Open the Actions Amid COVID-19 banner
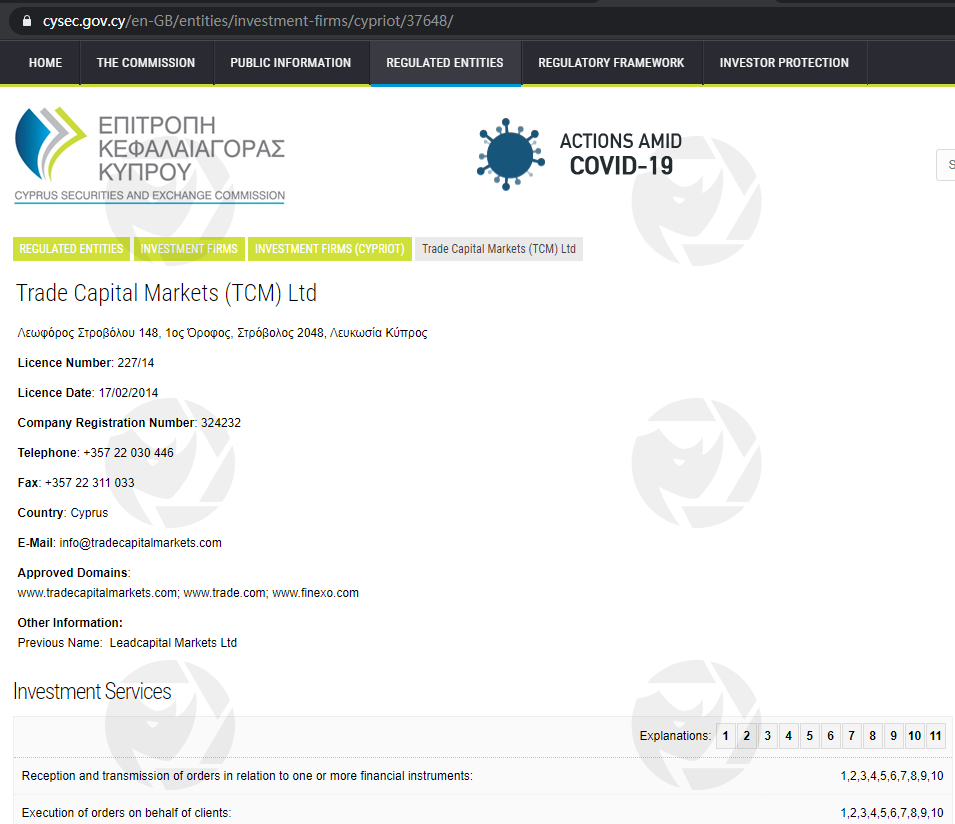 [x=580, y=155]
